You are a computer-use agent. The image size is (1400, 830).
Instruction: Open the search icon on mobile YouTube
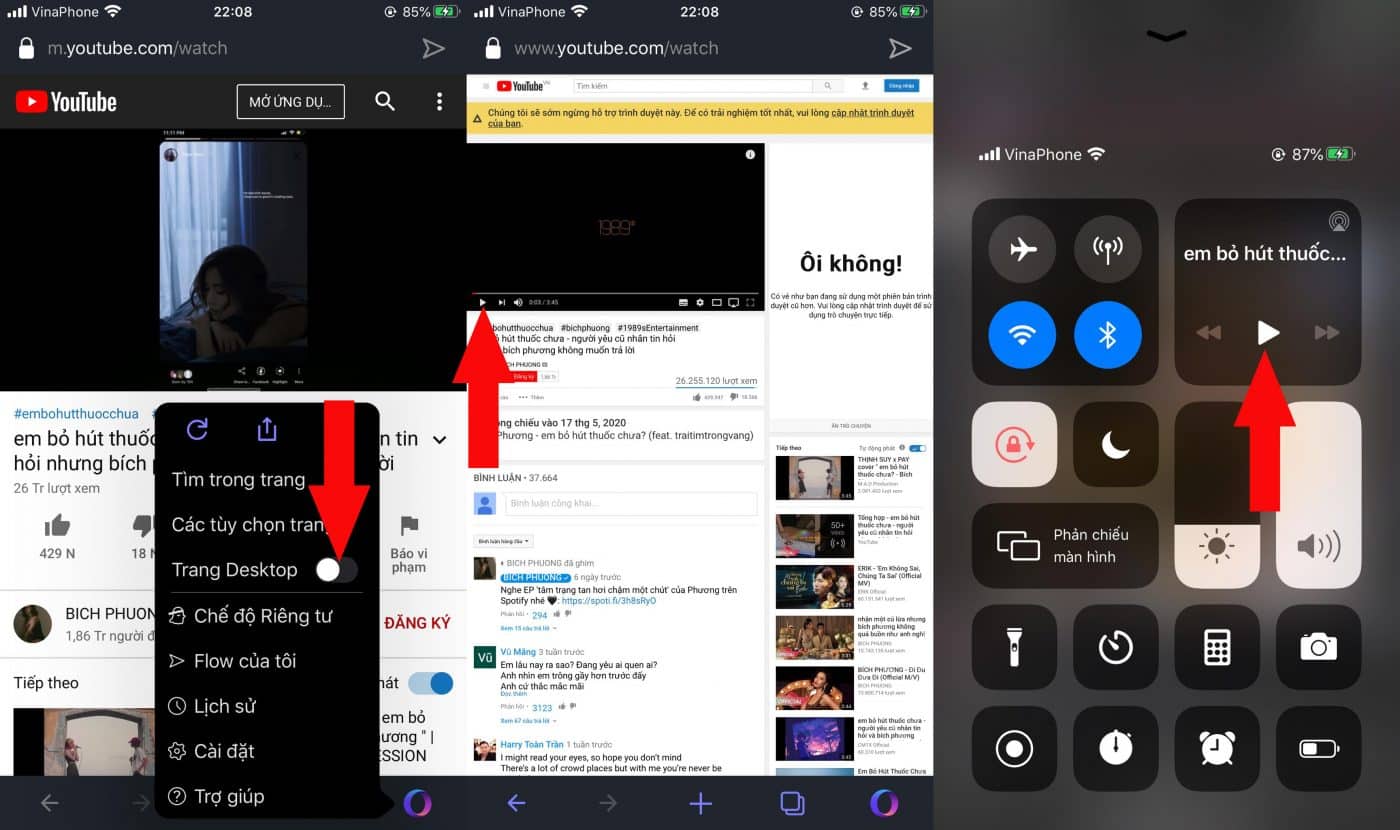point(384,101)
